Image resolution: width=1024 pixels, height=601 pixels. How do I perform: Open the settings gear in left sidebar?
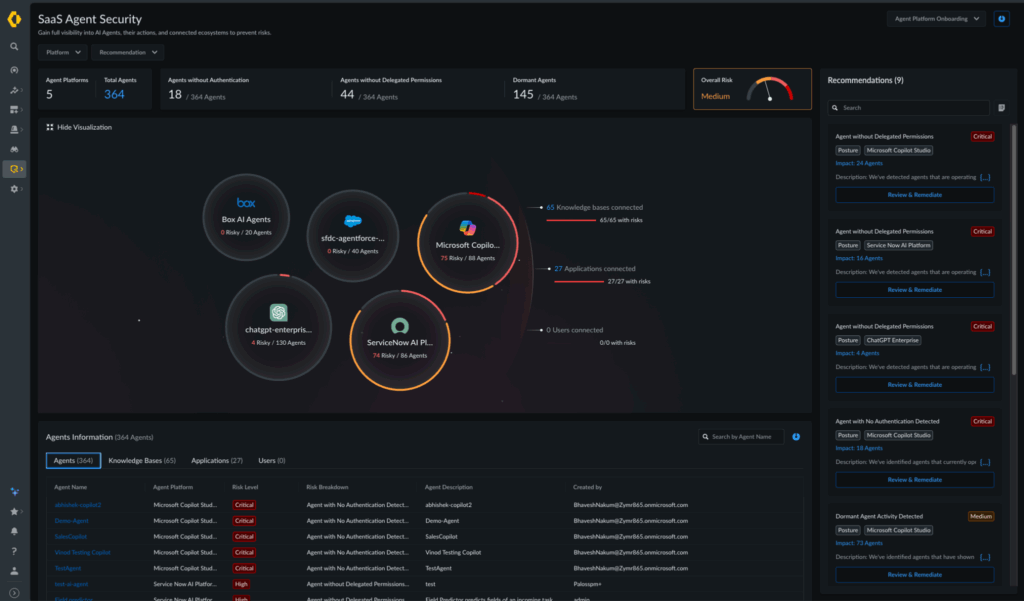[14, 189]
